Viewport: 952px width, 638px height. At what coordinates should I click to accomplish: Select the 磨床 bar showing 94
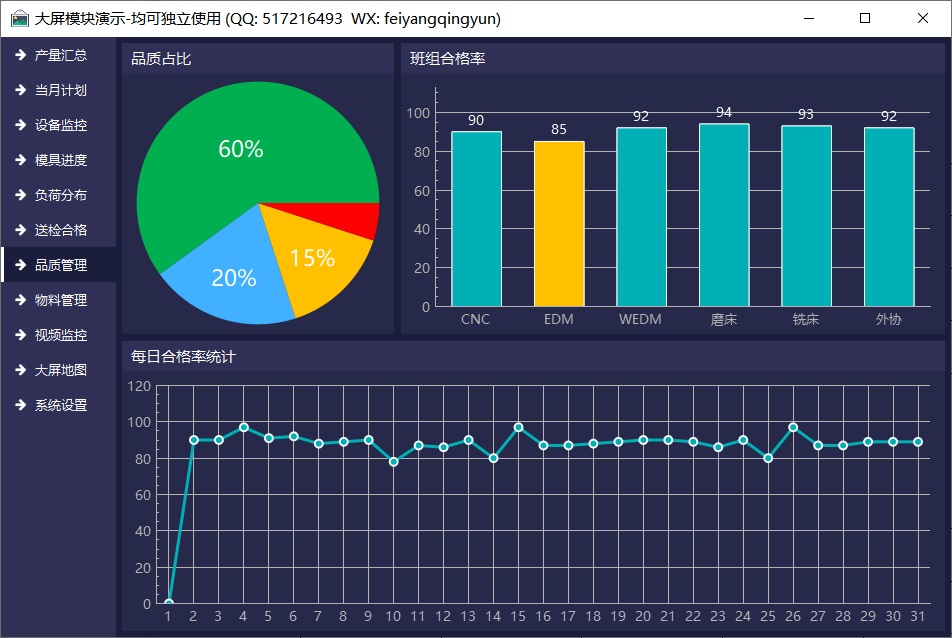724,215
